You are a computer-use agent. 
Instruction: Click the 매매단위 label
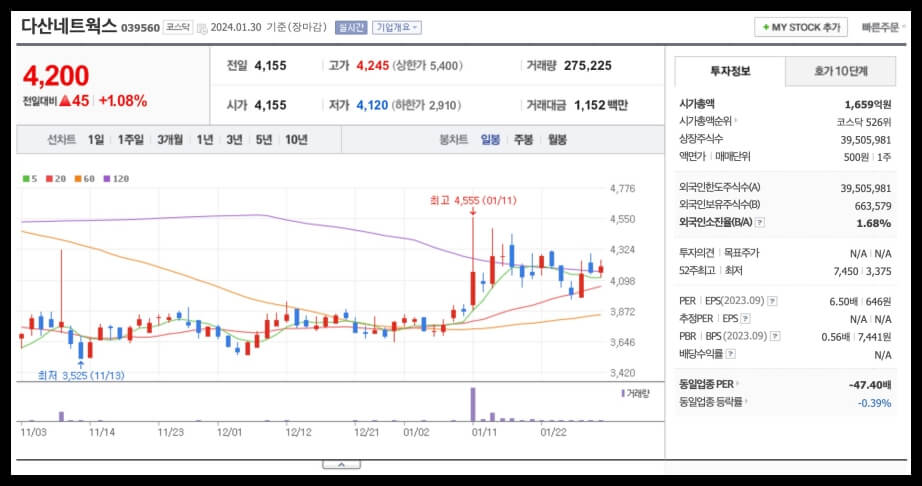pyautogui.click(x=733, y=157)
